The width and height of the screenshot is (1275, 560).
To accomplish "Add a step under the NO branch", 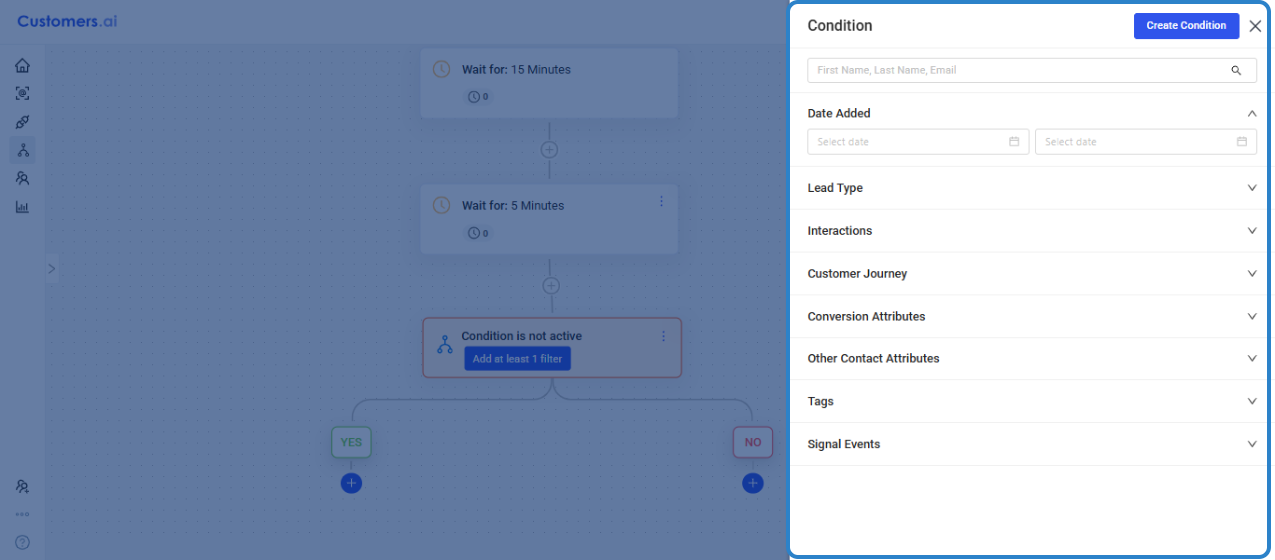I will (753, 483).
